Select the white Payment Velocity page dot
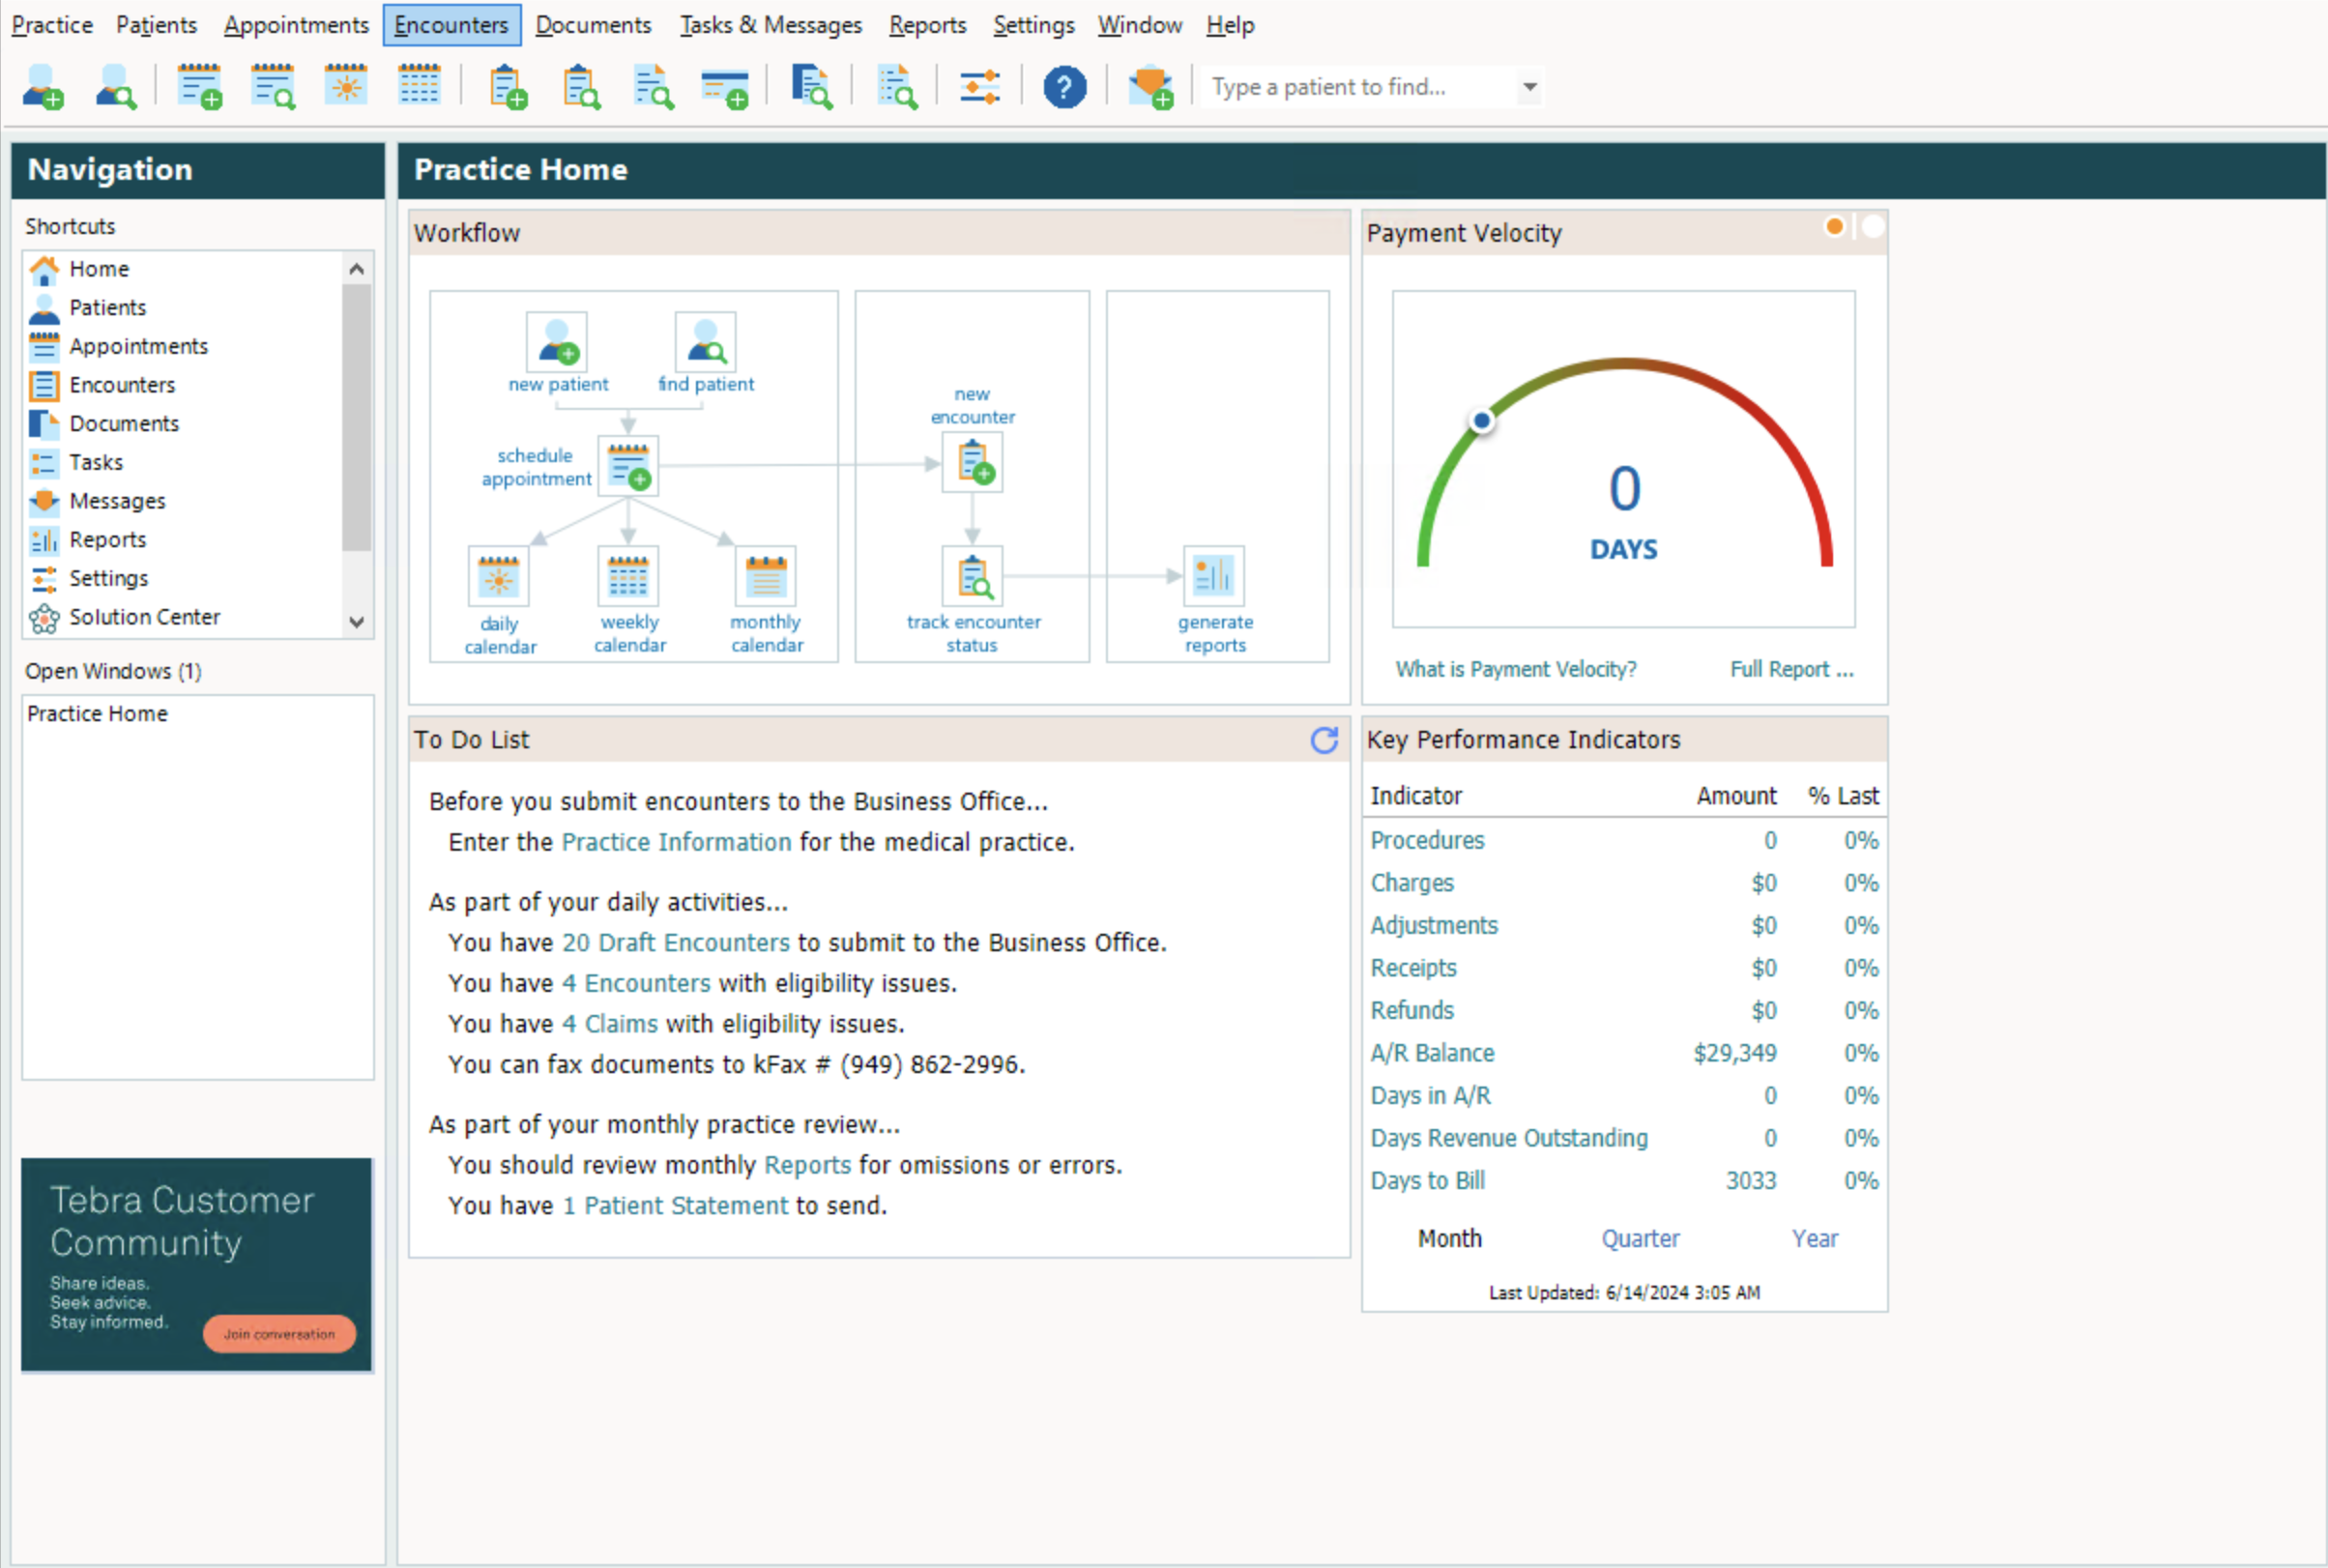 coord(1873,227)
